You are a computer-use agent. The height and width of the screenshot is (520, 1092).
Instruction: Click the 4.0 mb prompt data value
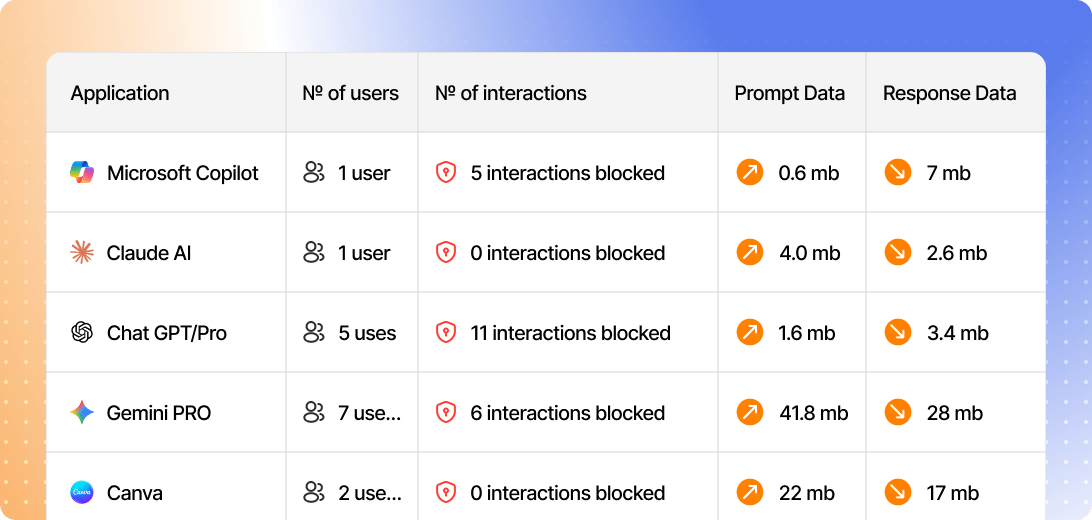pyautogui.click(x=809, y=253)
